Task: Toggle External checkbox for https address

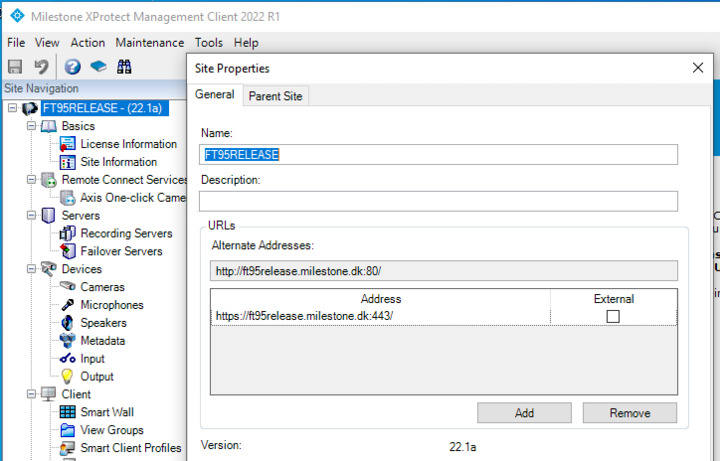Action: tap(613, 316)
